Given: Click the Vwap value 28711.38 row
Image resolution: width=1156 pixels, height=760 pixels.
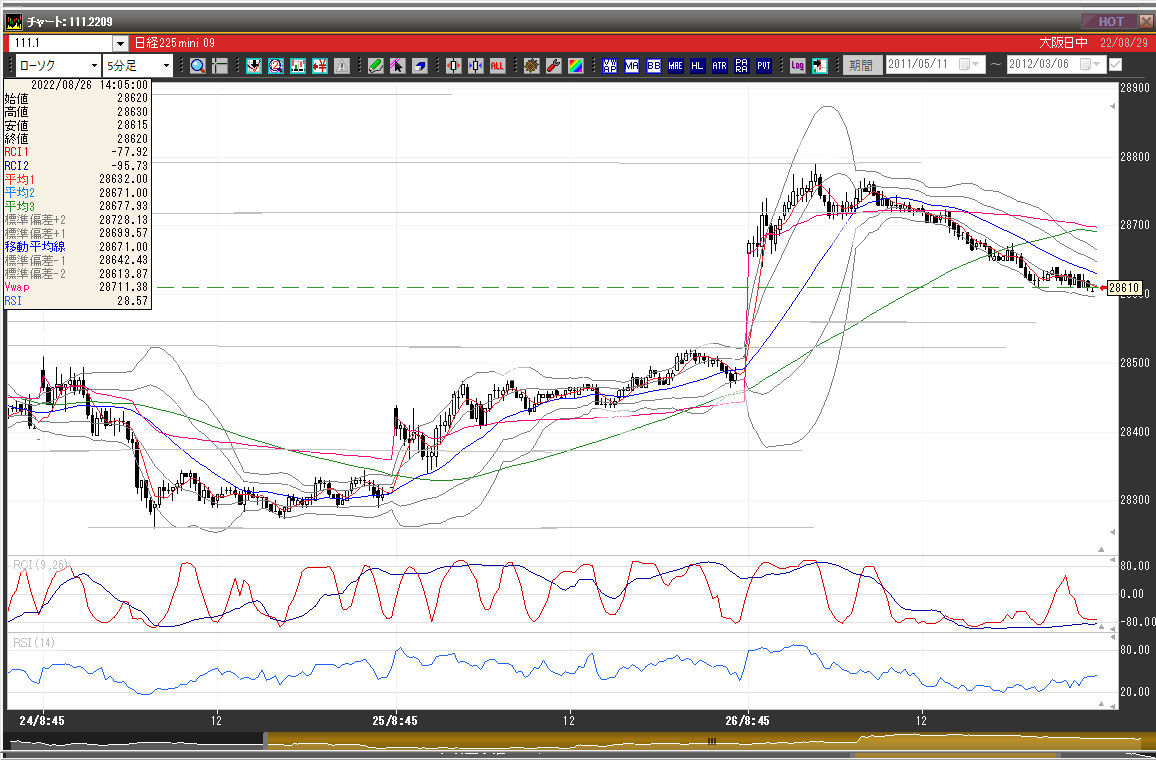Looking at the screenshot, I should (77, 287).
